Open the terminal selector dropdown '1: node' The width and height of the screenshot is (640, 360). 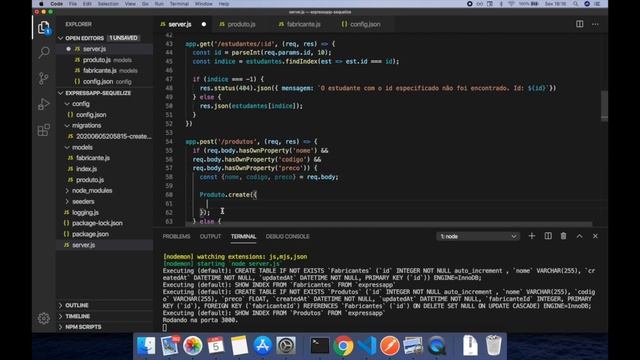[478, 236]
